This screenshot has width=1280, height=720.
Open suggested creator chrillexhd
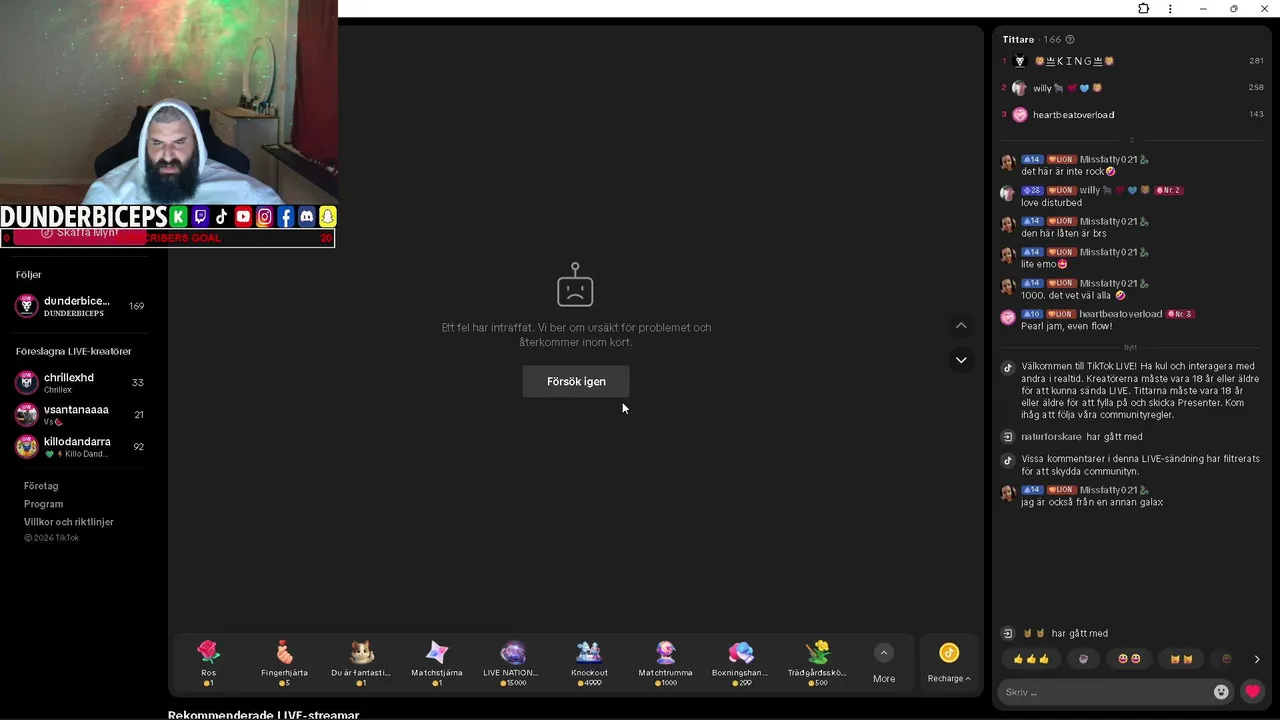[x=80, y=383]
